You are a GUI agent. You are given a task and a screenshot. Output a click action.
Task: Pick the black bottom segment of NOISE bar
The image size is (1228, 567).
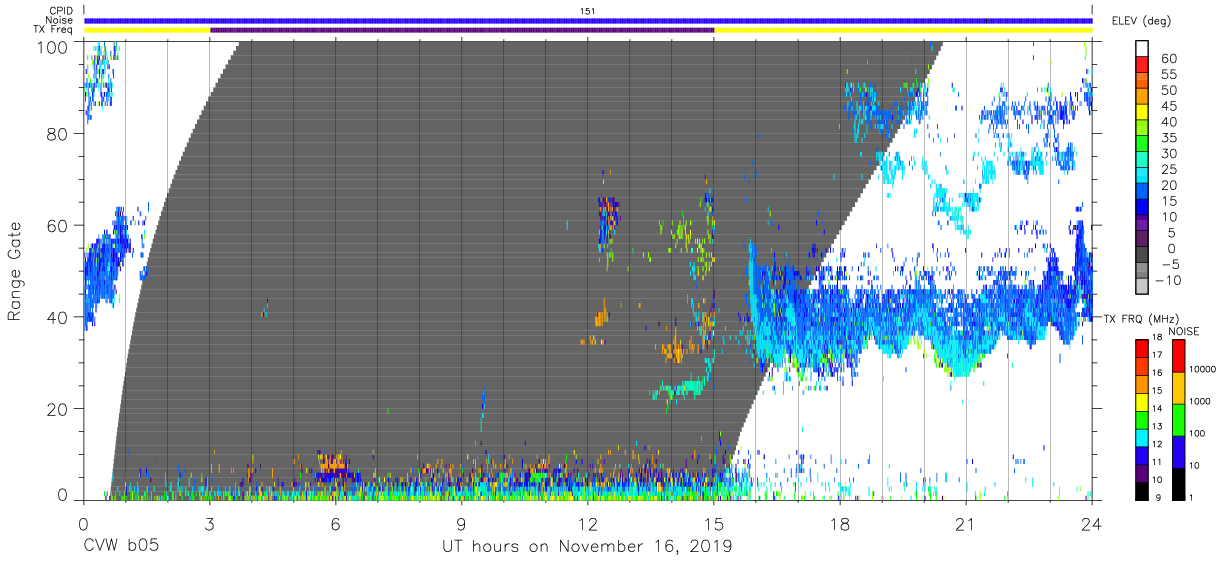[x=1177, y=484]
